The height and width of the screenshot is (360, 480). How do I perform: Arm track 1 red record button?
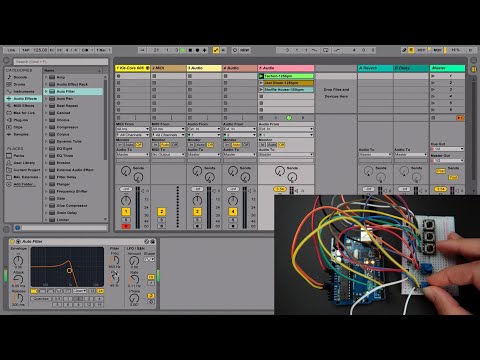pos(126,226)
